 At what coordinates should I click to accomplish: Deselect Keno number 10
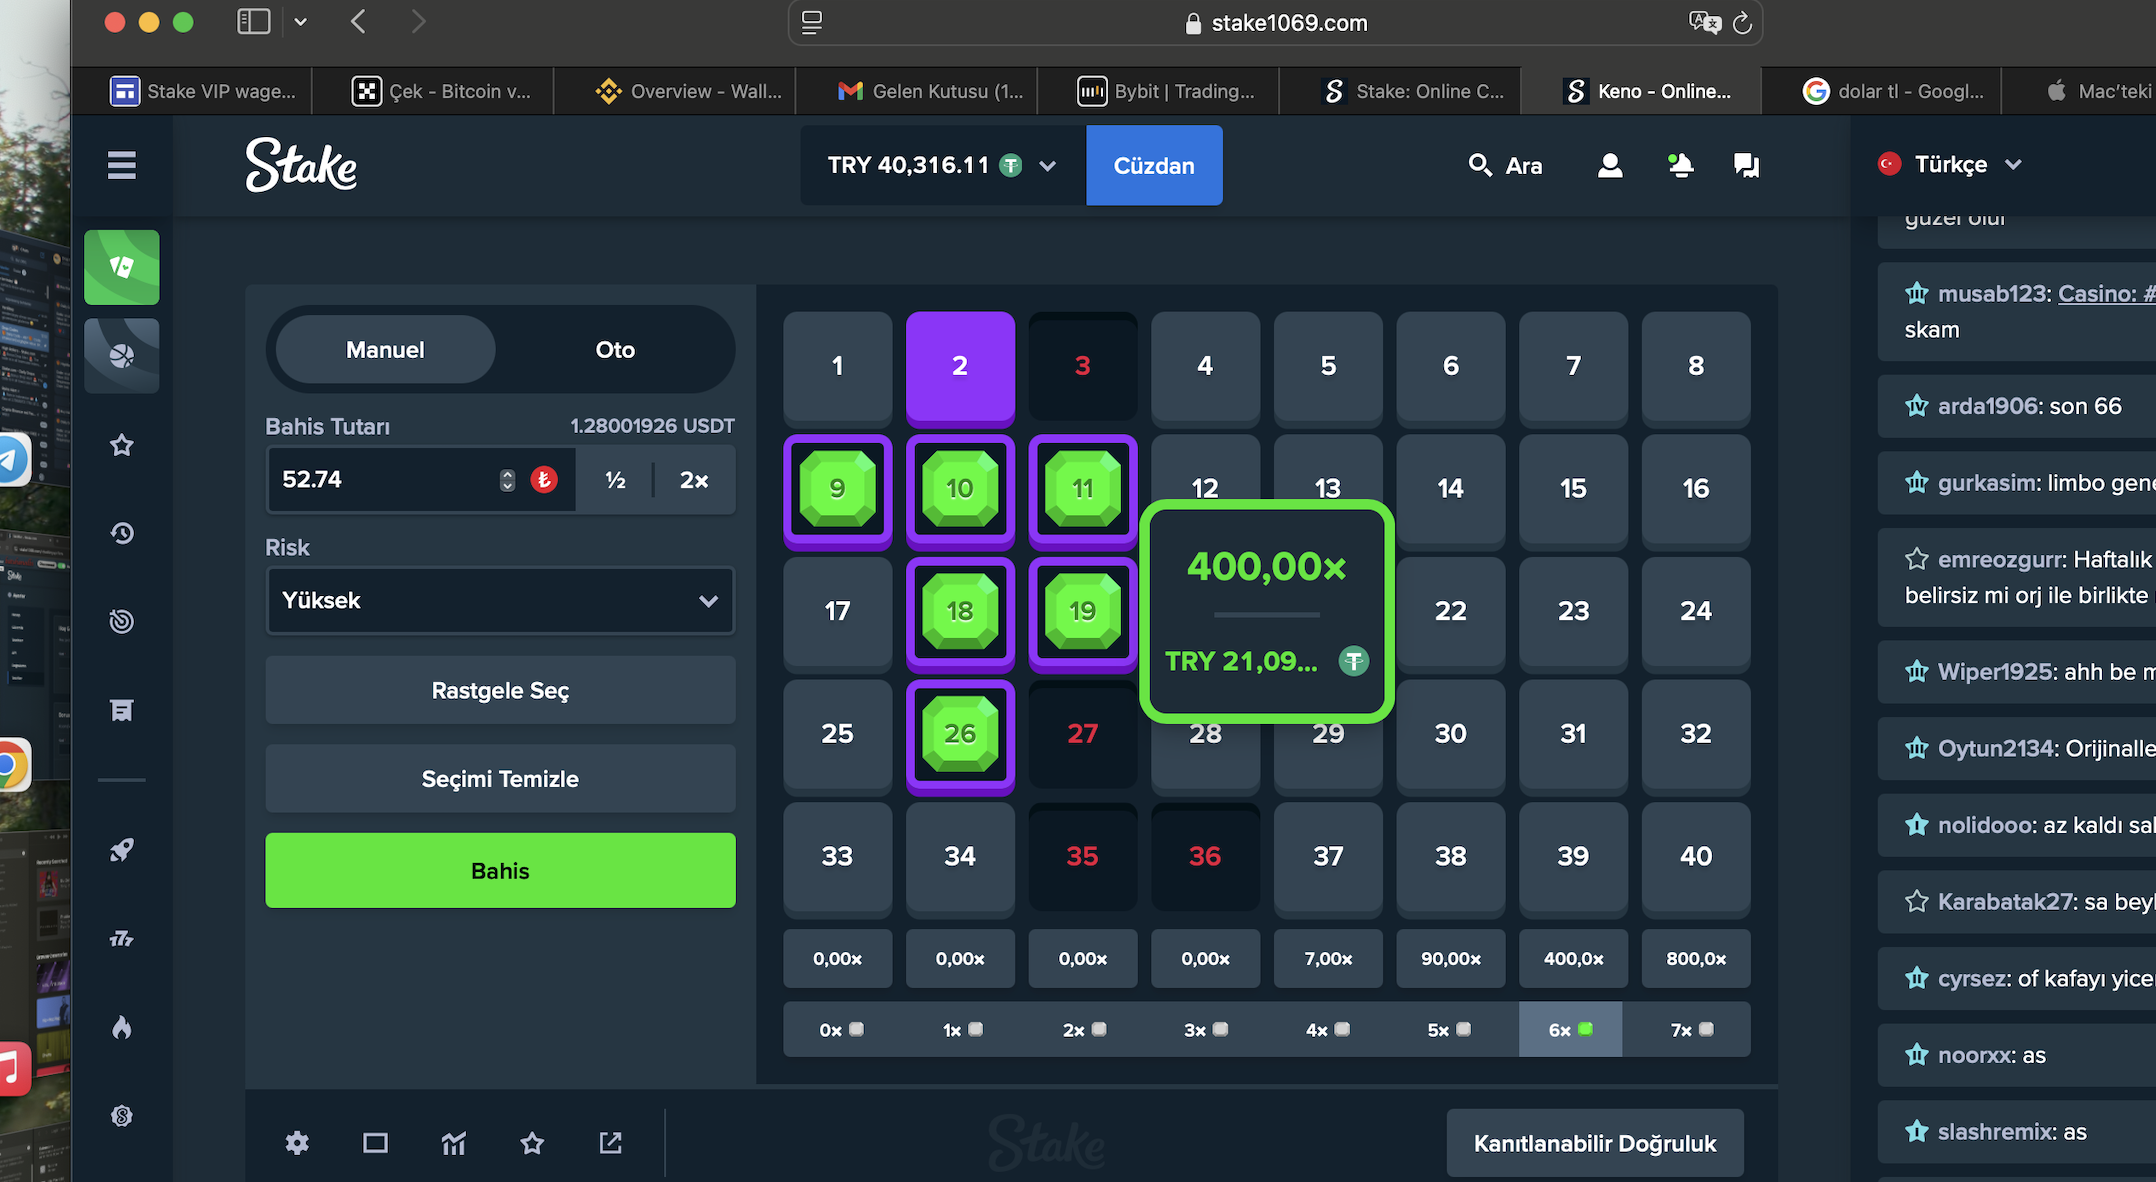960,489
